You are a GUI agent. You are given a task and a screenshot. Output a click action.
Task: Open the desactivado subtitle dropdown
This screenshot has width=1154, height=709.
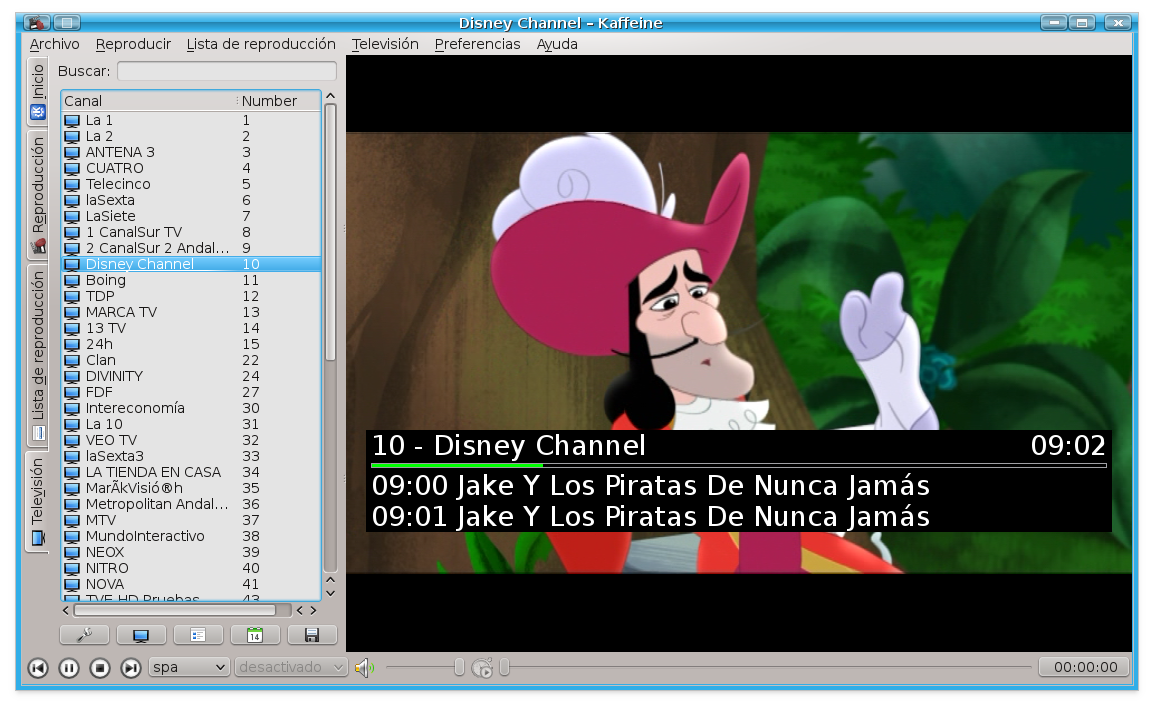291,667
